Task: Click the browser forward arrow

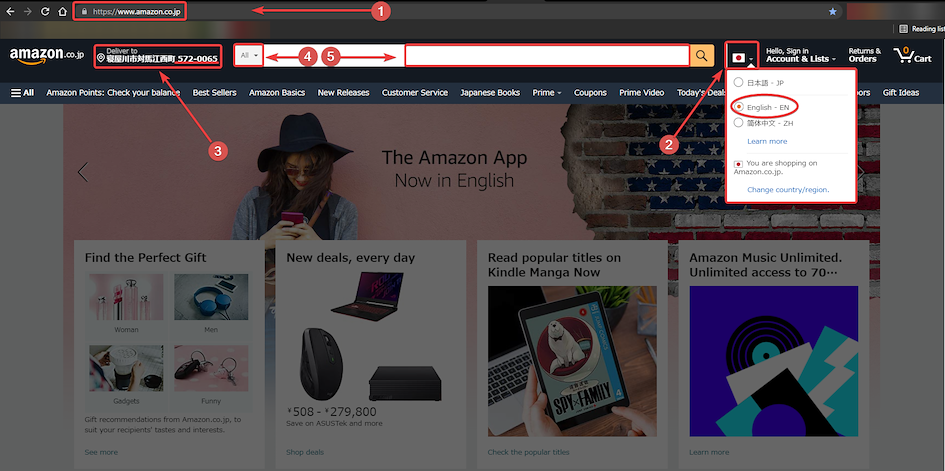Action: [27, 11]
